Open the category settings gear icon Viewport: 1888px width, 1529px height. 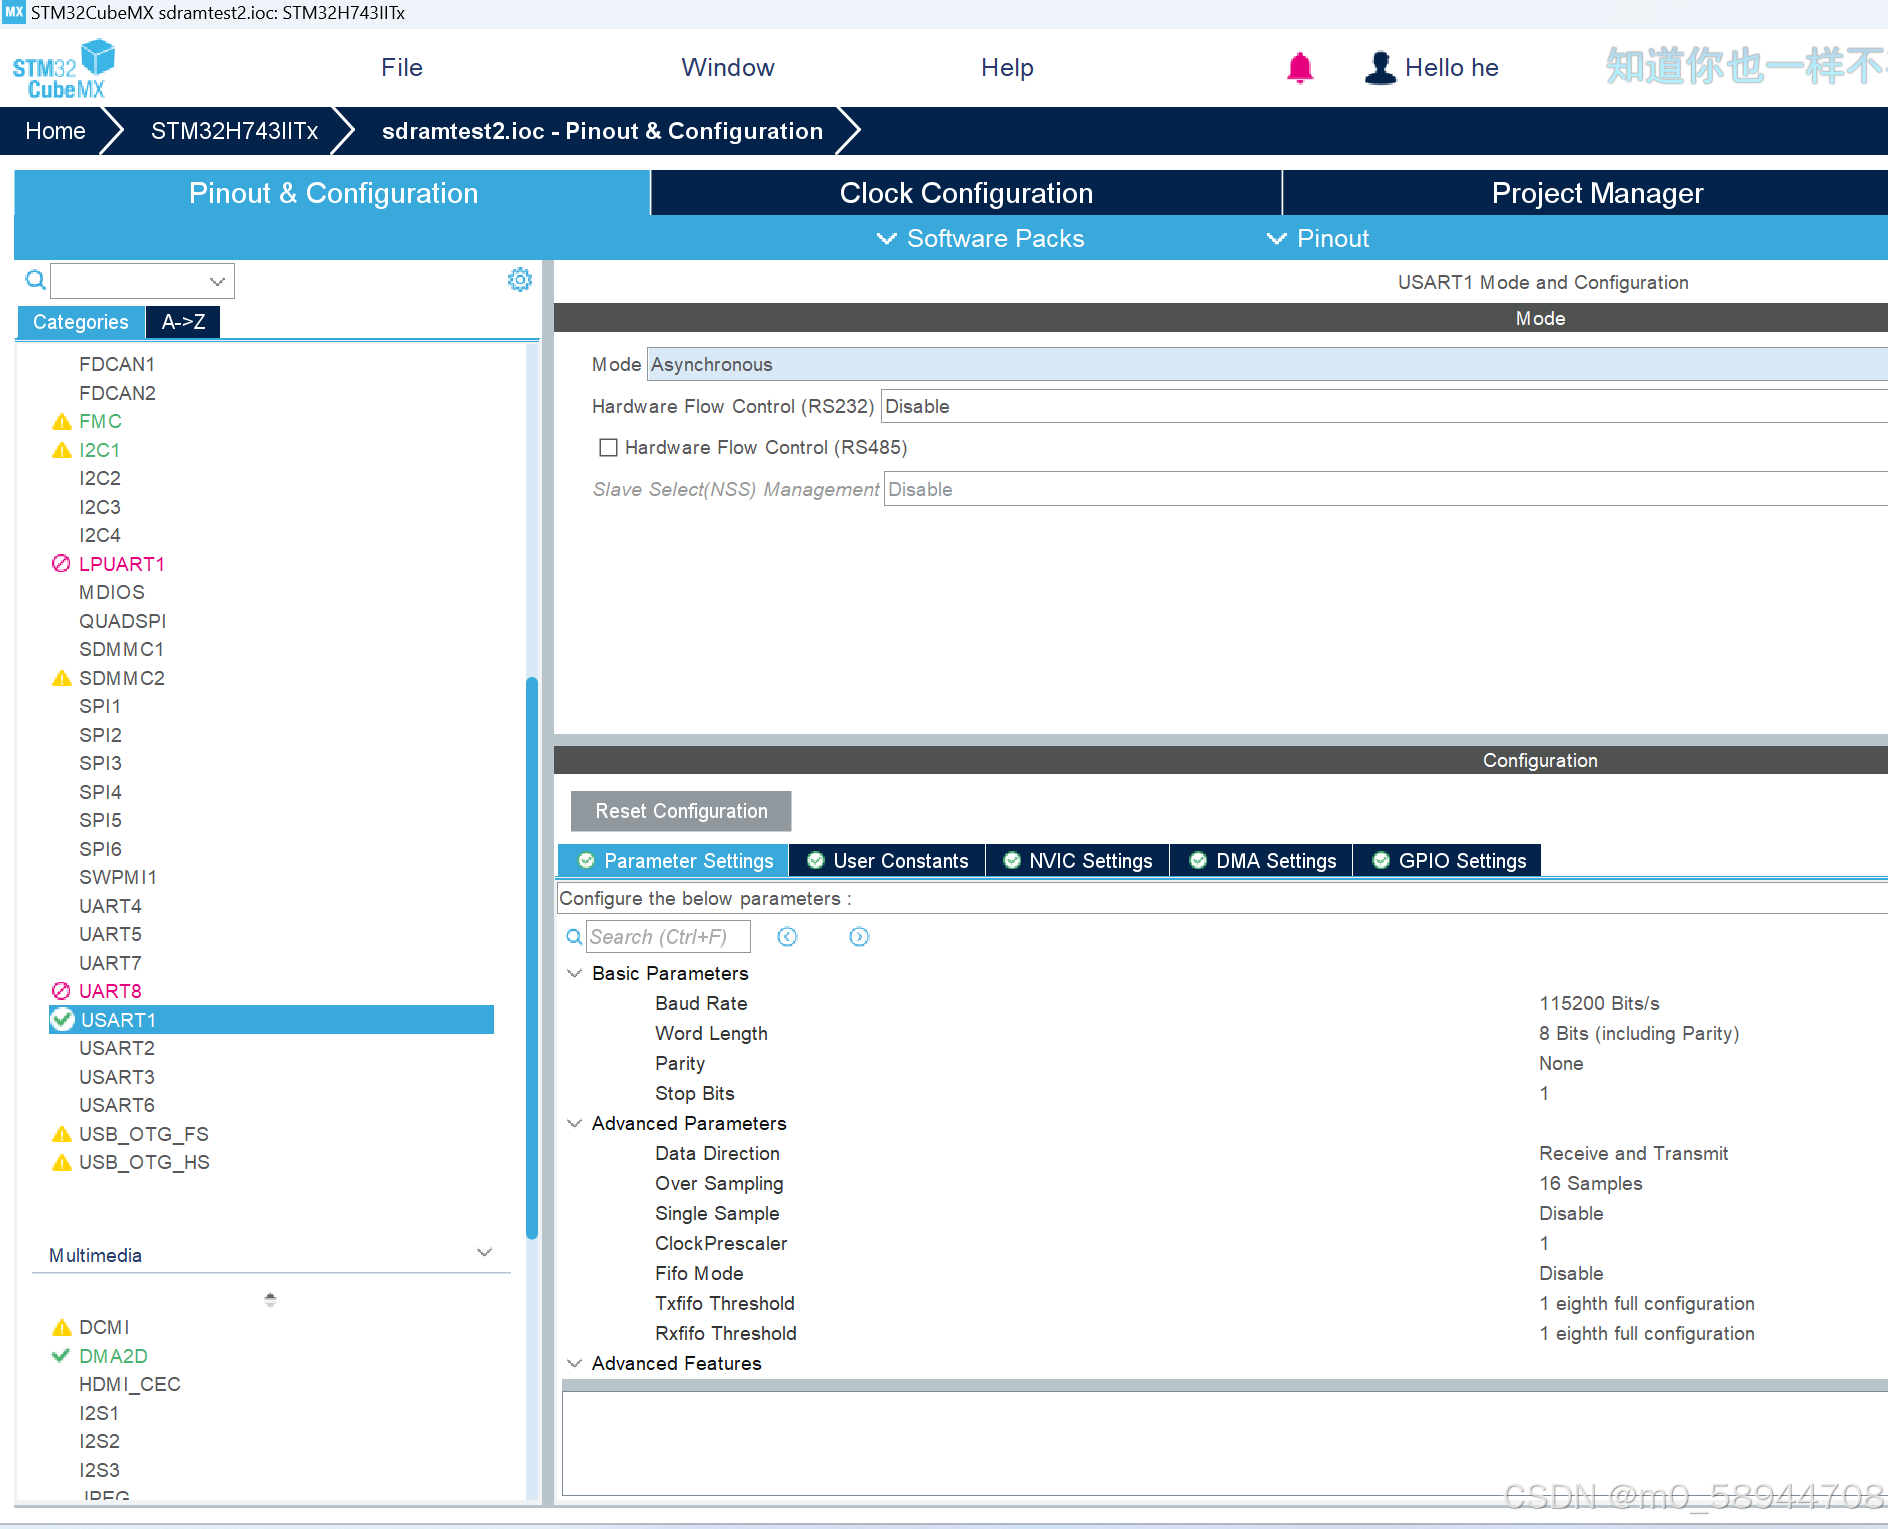tap(520, 280)
